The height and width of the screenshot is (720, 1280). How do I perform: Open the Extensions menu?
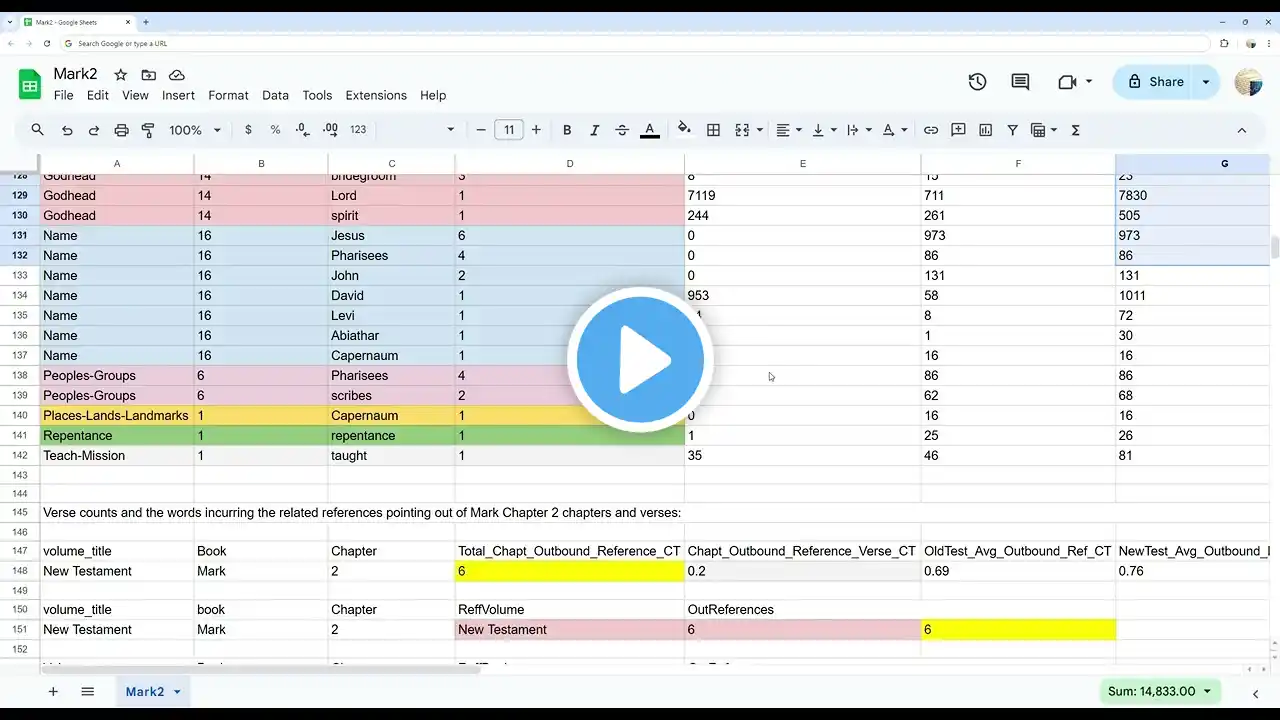376,95
